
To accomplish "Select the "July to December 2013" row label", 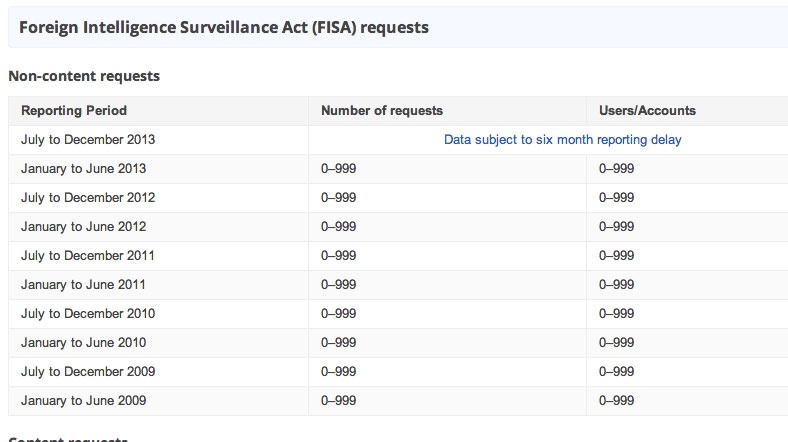I will (88, 140).
